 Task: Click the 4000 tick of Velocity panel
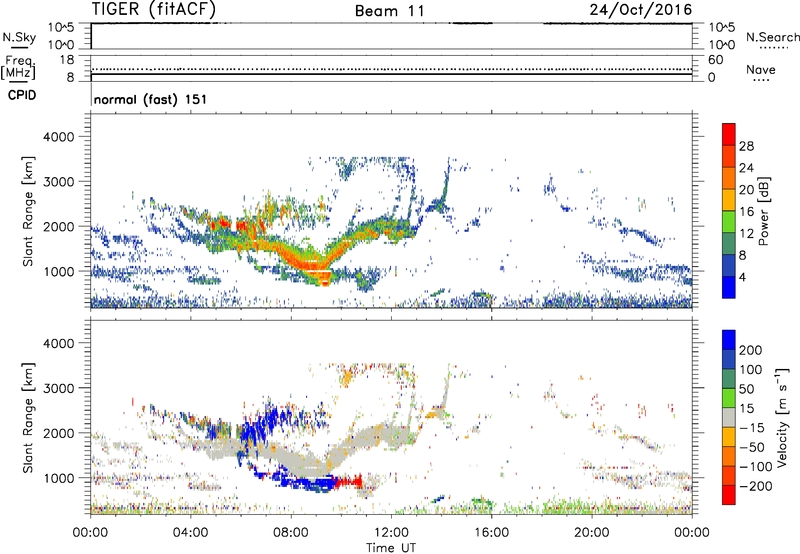pyautogui.click(x=59, y=343)
